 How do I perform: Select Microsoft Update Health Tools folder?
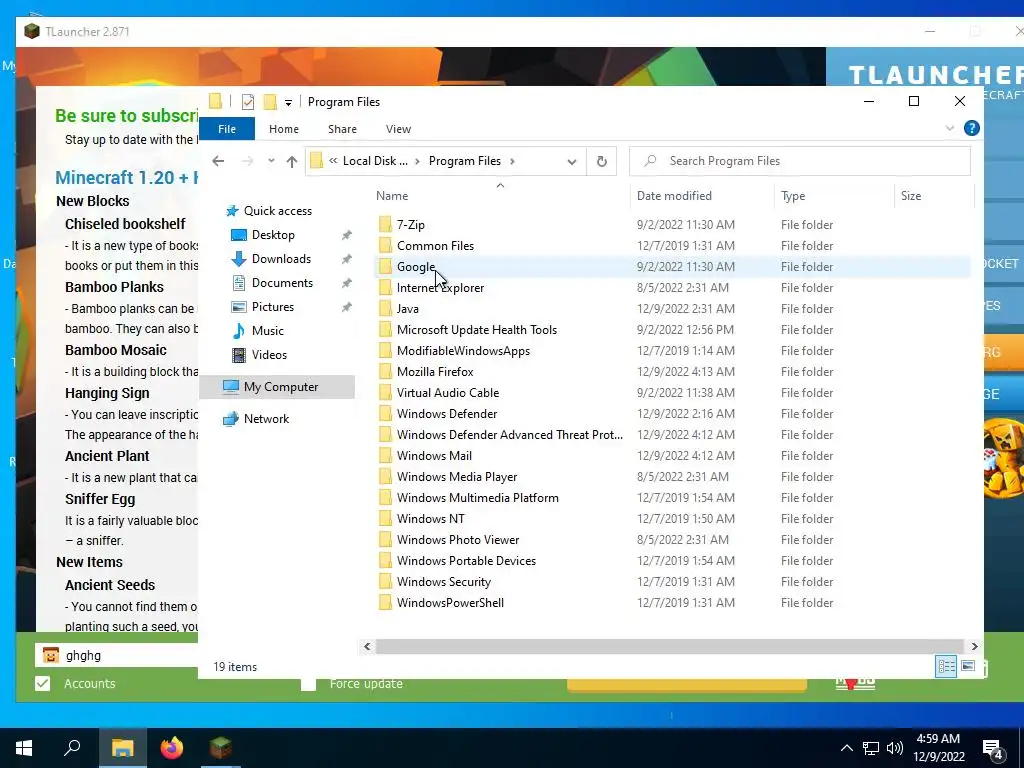(477, 330)
